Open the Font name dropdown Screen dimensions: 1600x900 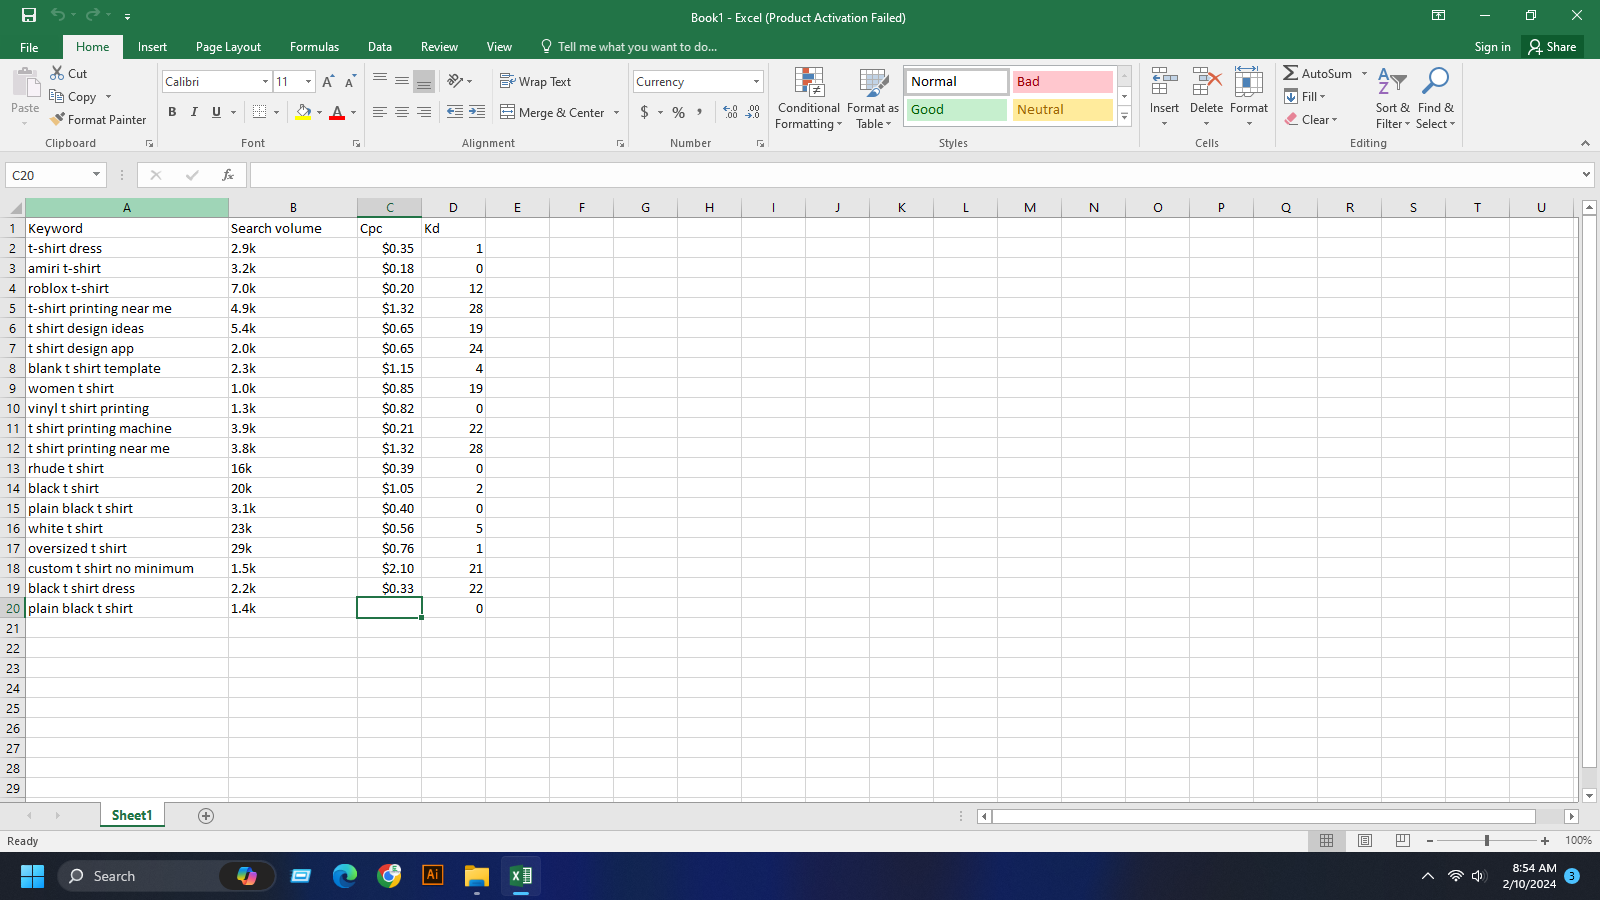pyautogui.click(x=264, y=81)
